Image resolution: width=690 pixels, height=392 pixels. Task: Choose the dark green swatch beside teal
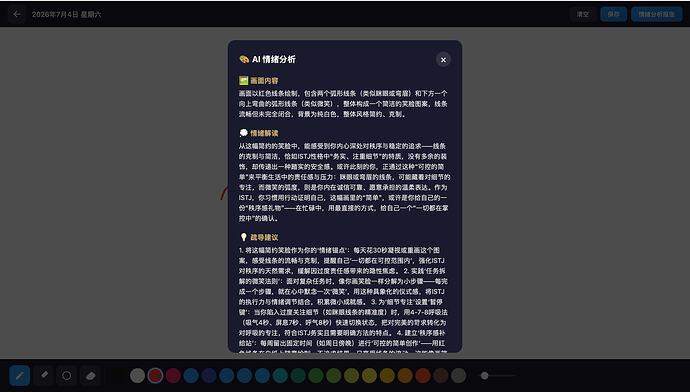pyautogui.click(x=298, y=375)
